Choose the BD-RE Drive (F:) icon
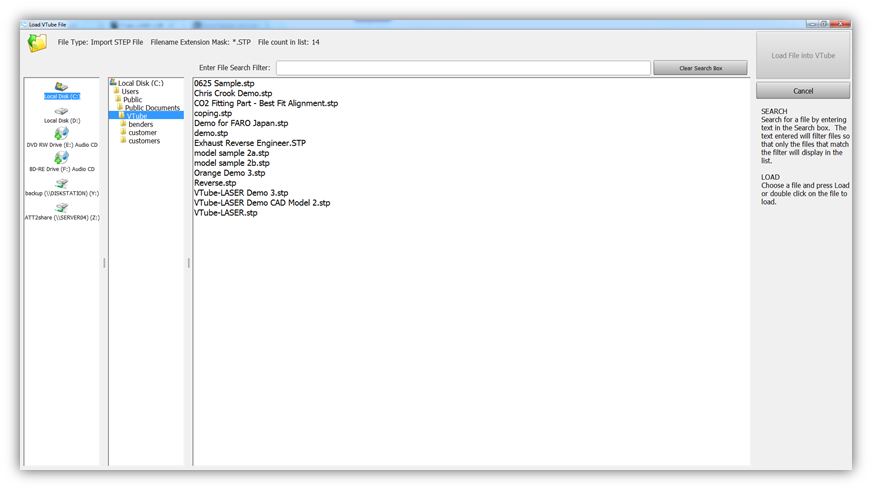872x490 pixels. point(62,158)
